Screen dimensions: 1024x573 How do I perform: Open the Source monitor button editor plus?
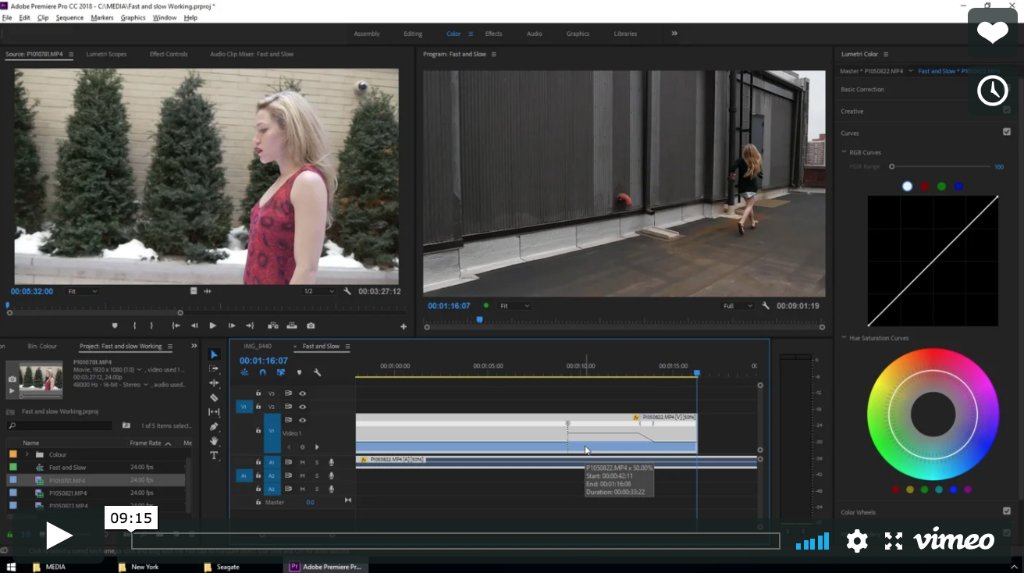click(403, 326)
